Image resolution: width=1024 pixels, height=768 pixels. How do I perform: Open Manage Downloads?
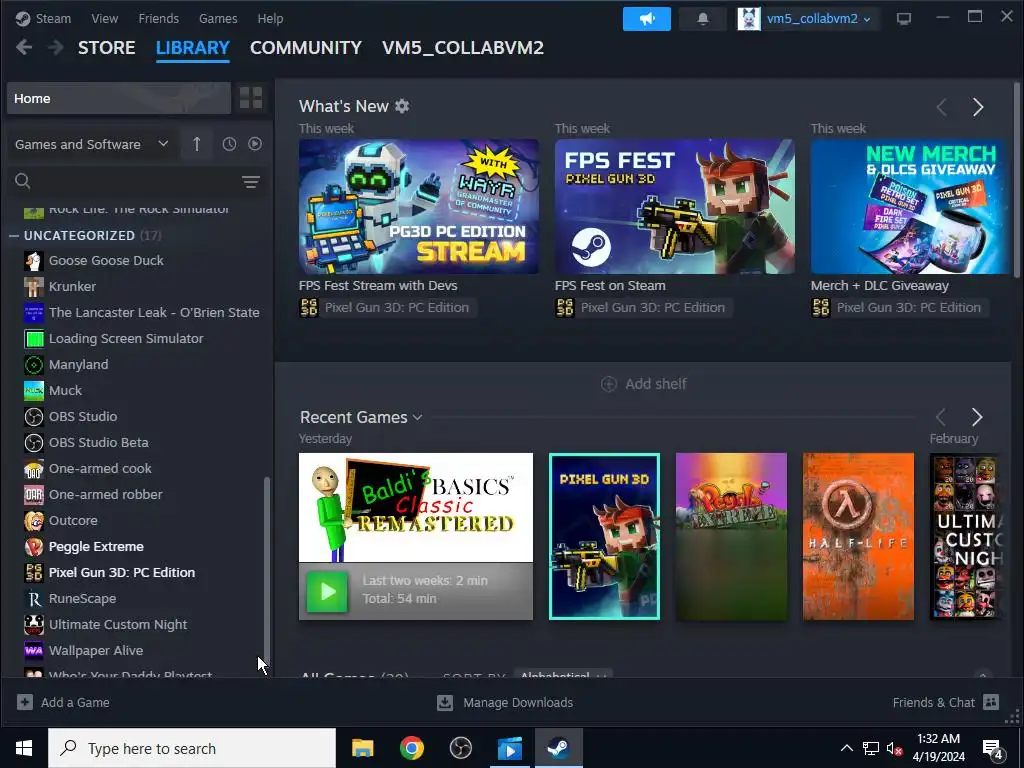tap(505, 703)
